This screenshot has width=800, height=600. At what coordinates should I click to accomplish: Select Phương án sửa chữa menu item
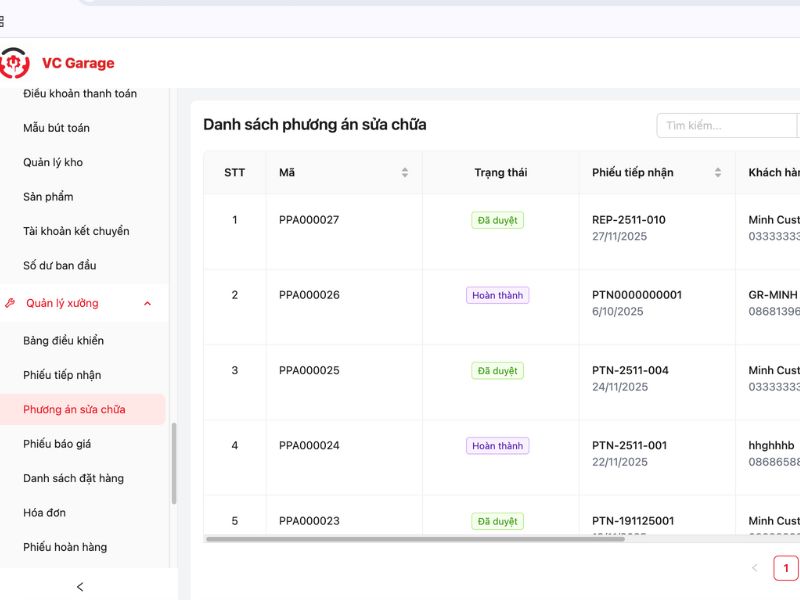pos(74,409)
